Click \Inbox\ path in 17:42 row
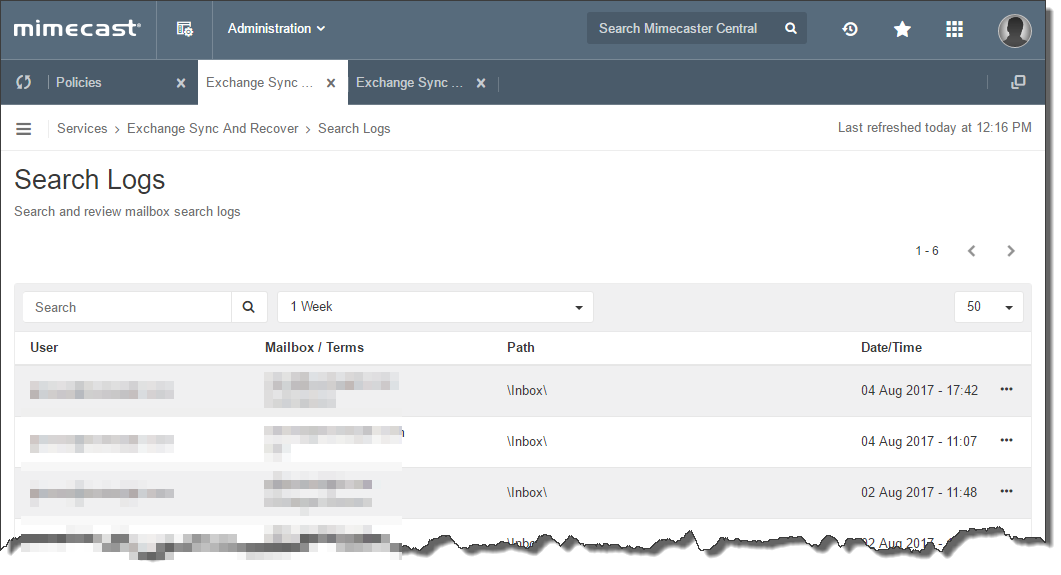This screenshot has height=575, width=1061. (526, 390)
